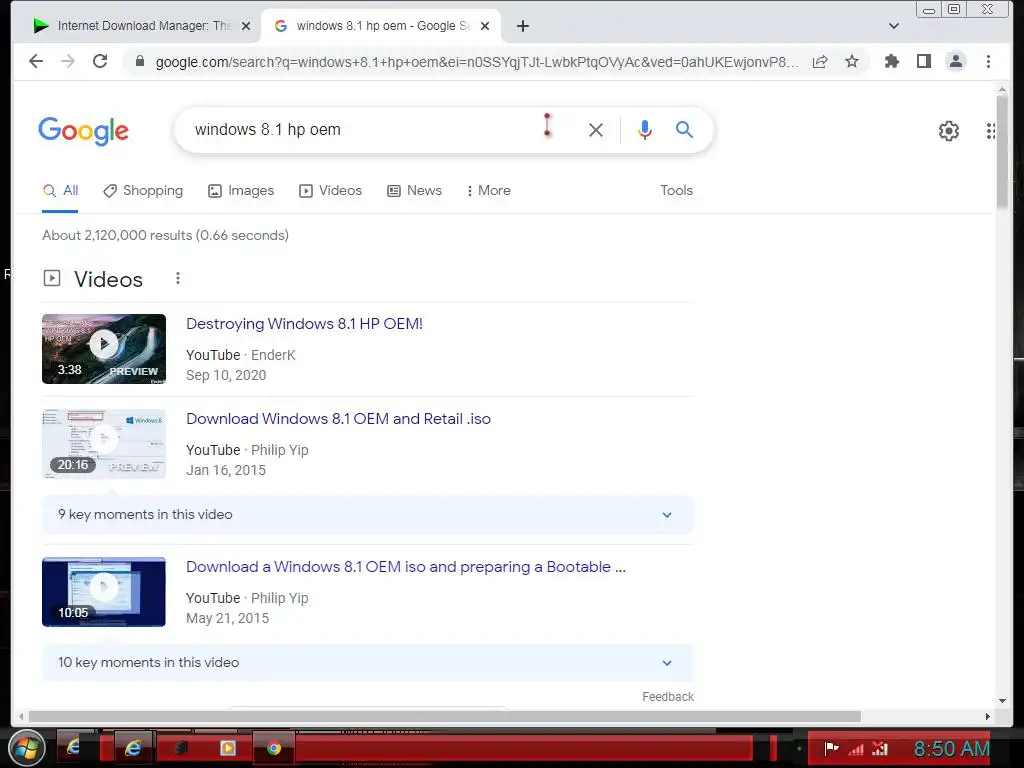1024x768 pixels.
Task: Click the scroll right arrow
Action: point(987,716)
